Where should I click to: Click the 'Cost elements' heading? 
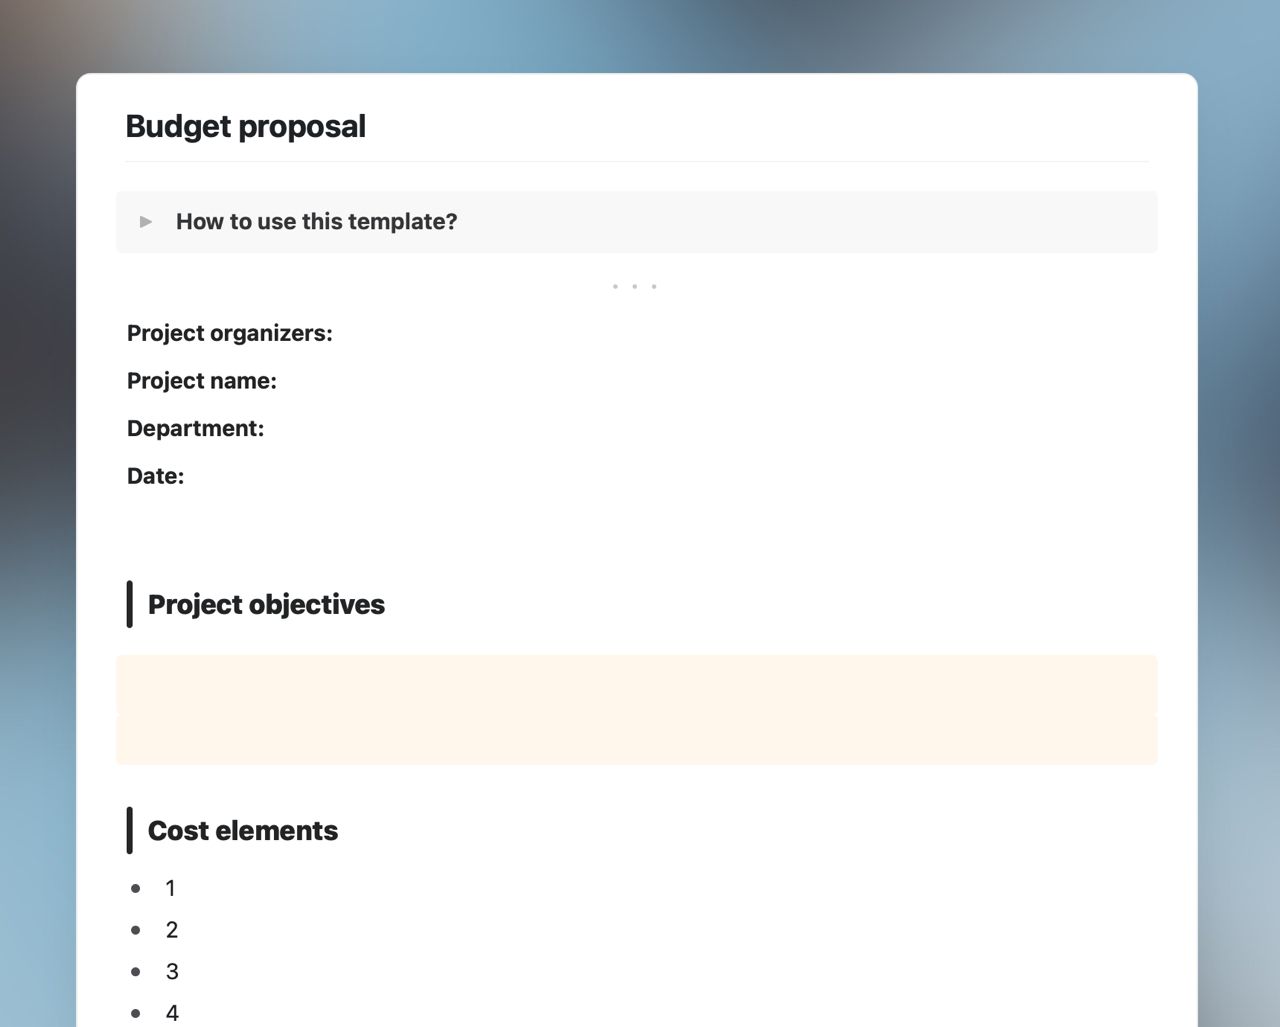tap(243, 831)
